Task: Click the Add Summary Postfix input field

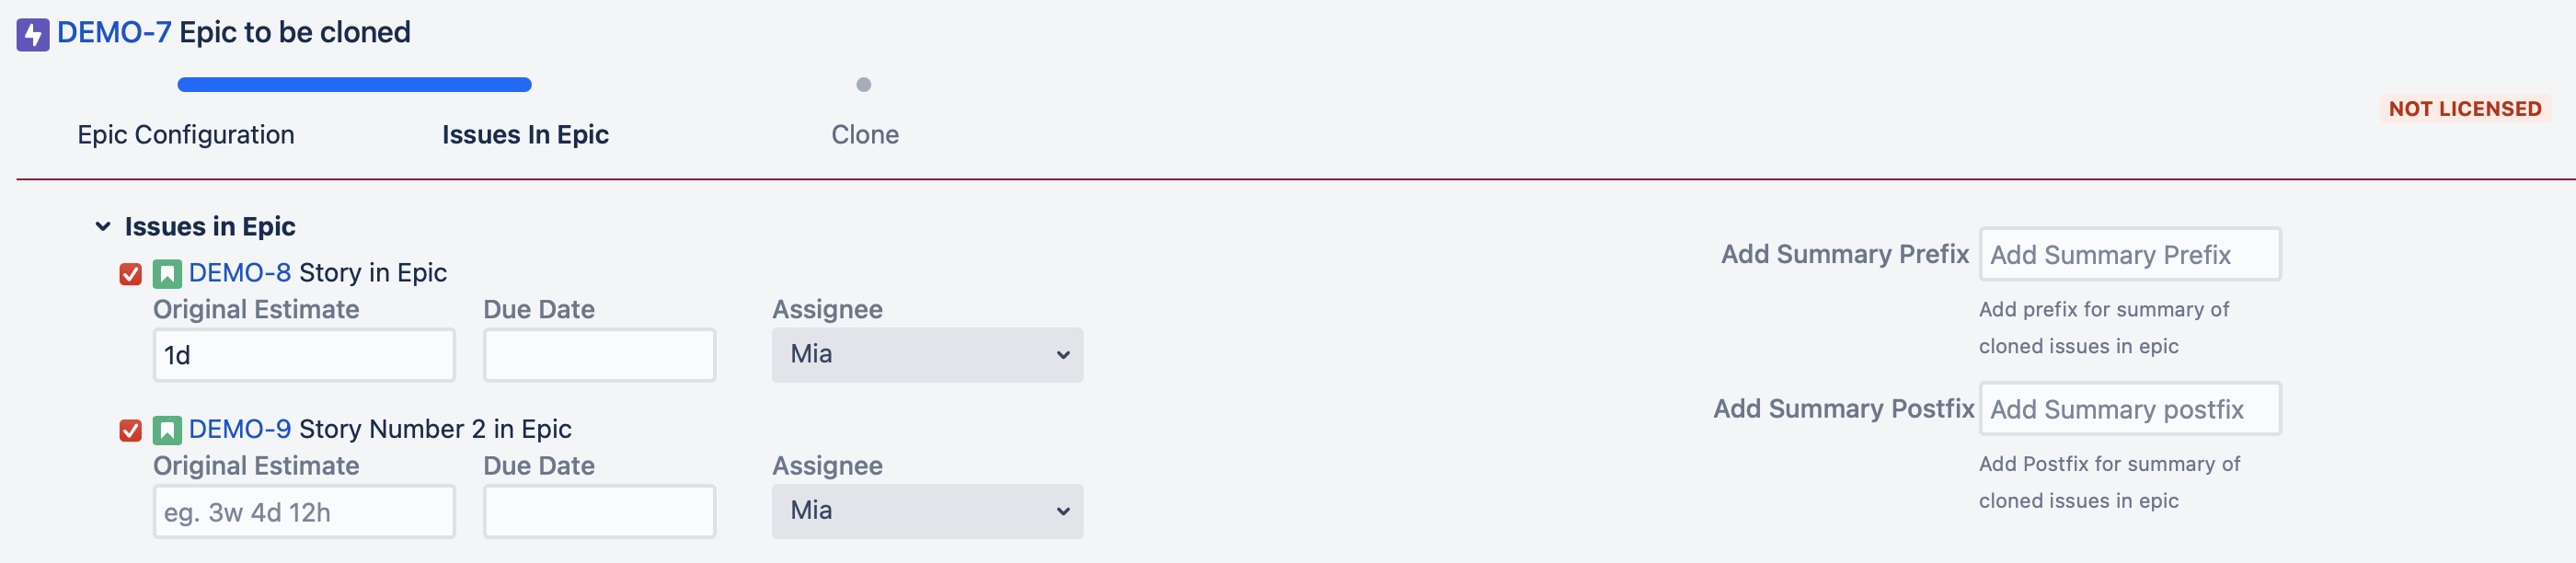Action: tap(2130, 409)
